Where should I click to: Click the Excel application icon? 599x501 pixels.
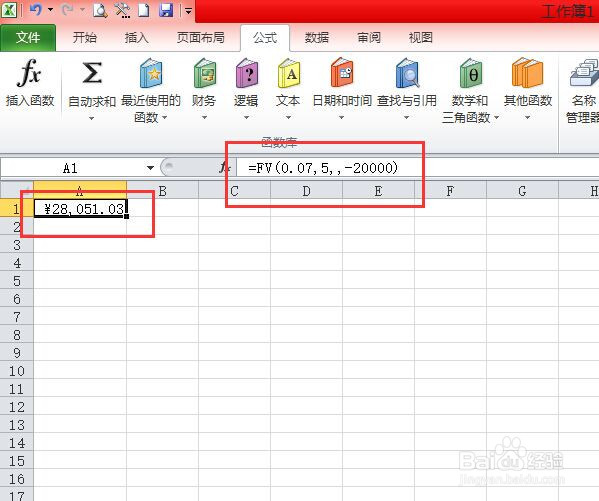click(8, 9)
